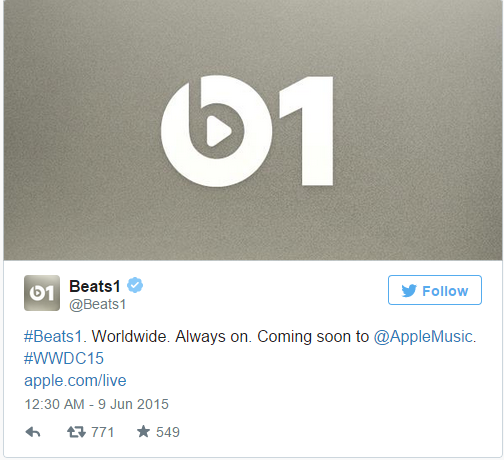Open the Beats1 profile avatar

pos(42,293)
